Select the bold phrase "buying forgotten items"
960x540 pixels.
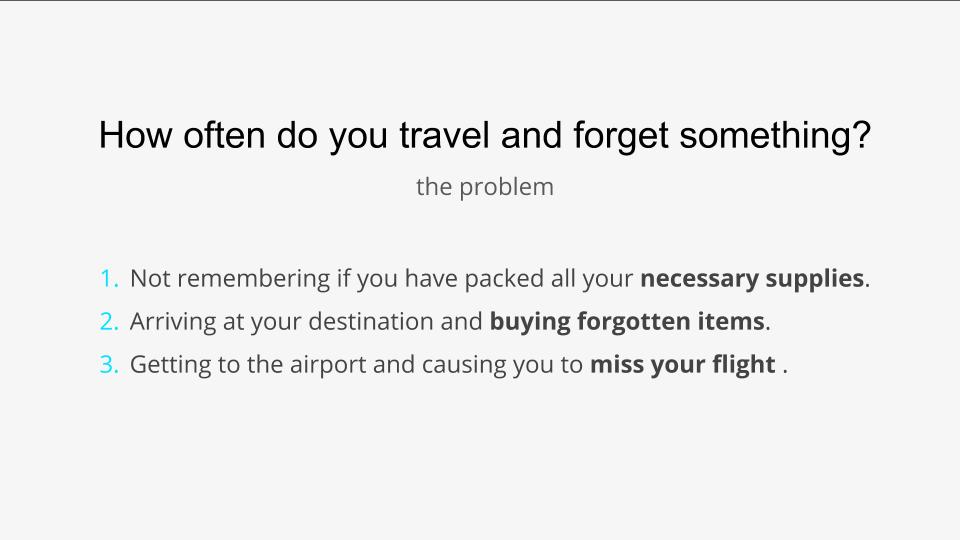[627, 322]
